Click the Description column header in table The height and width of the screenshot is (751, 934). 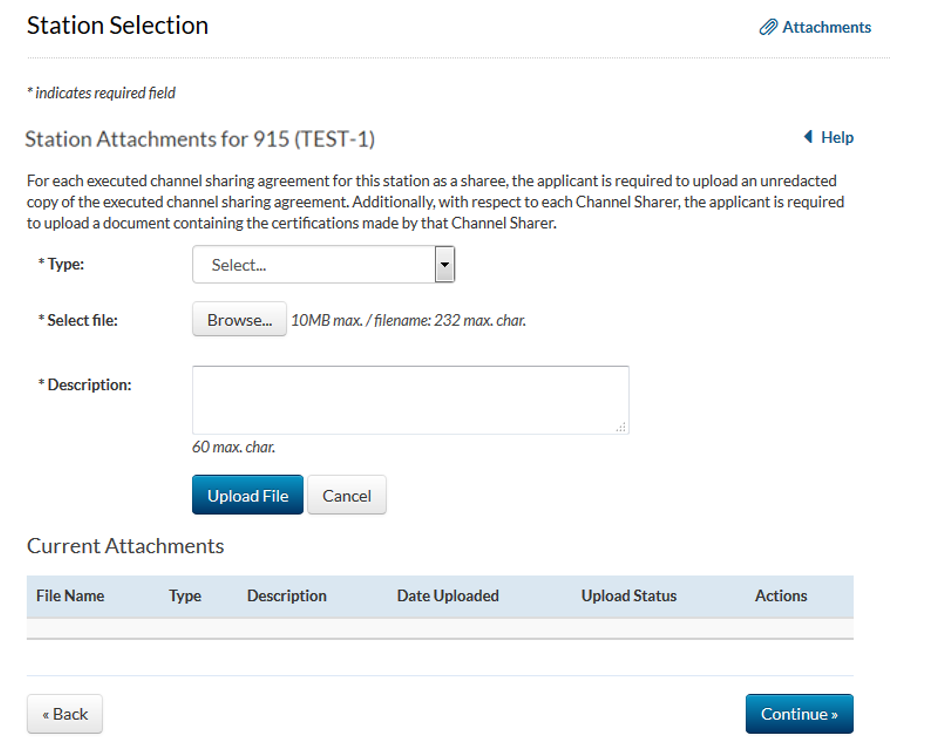click(x=287, y=596)
